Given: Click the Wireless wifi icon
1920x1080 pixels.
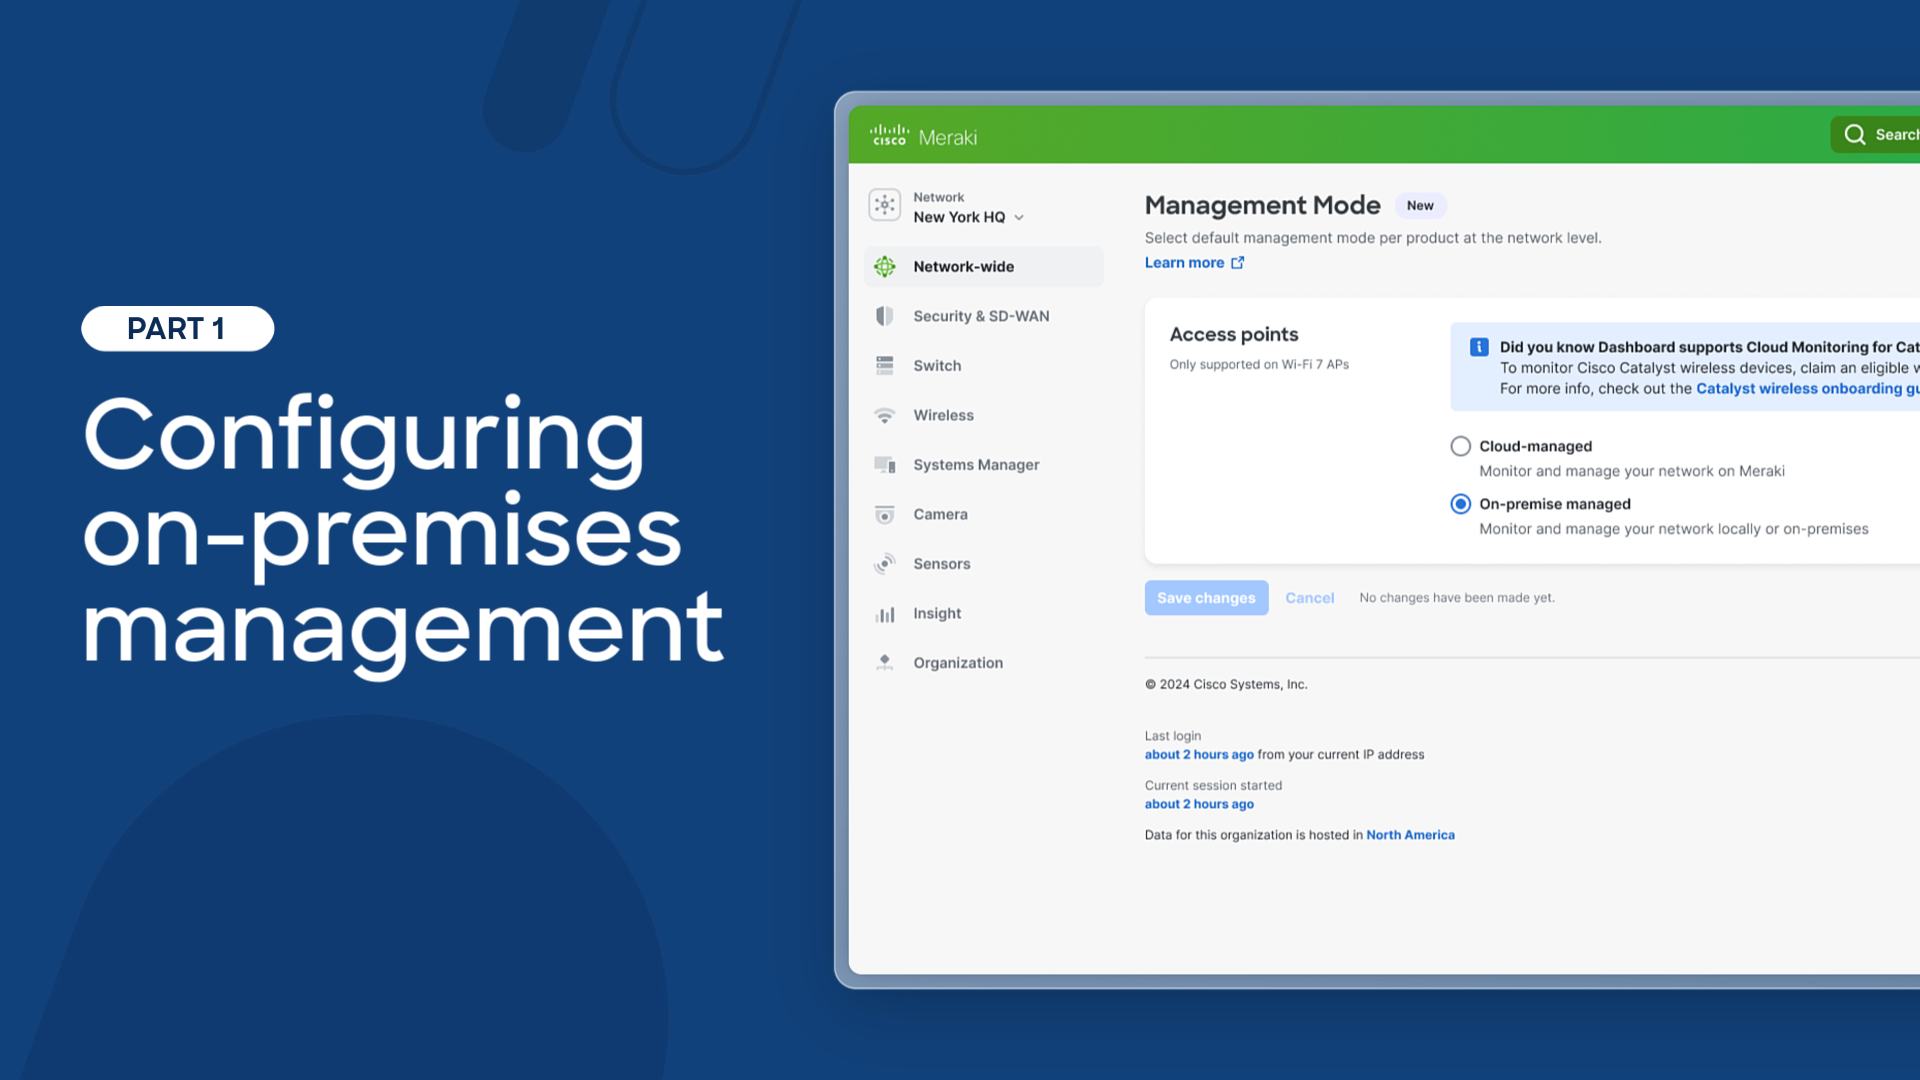Looking at the screenshot, I should click(884, 416).
